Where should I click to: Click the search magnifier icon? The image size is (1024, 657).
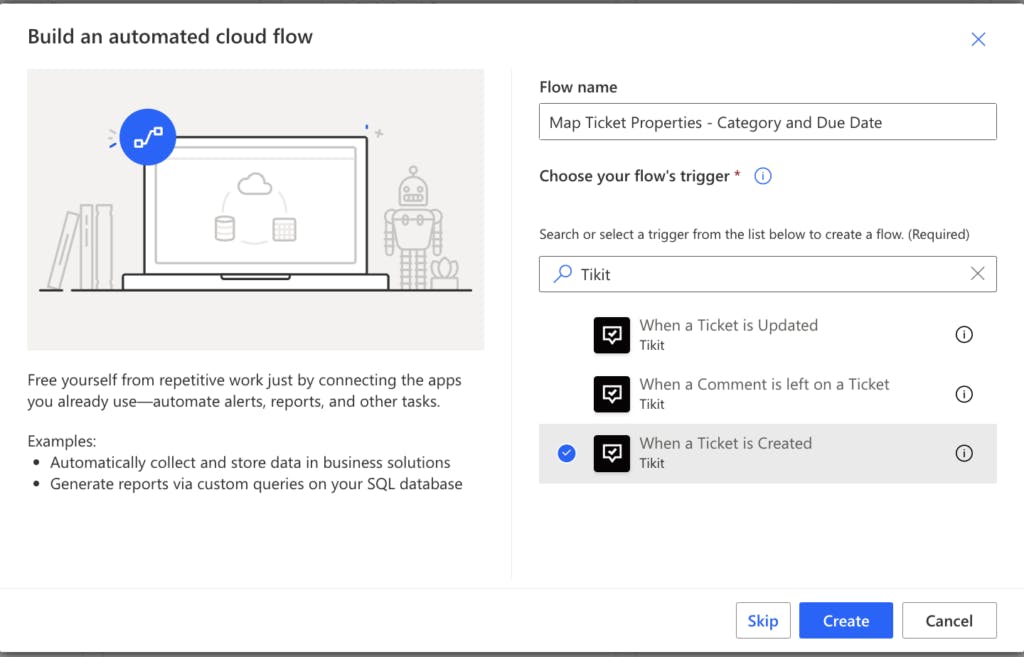pos(563,274)
